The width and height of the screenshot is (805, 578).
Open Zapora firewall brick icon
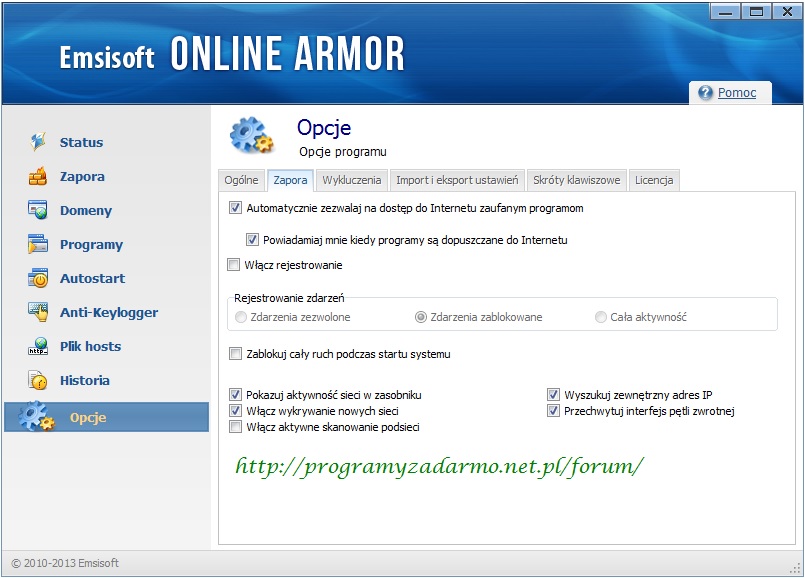pyautogui.click(x=38, y=177)
